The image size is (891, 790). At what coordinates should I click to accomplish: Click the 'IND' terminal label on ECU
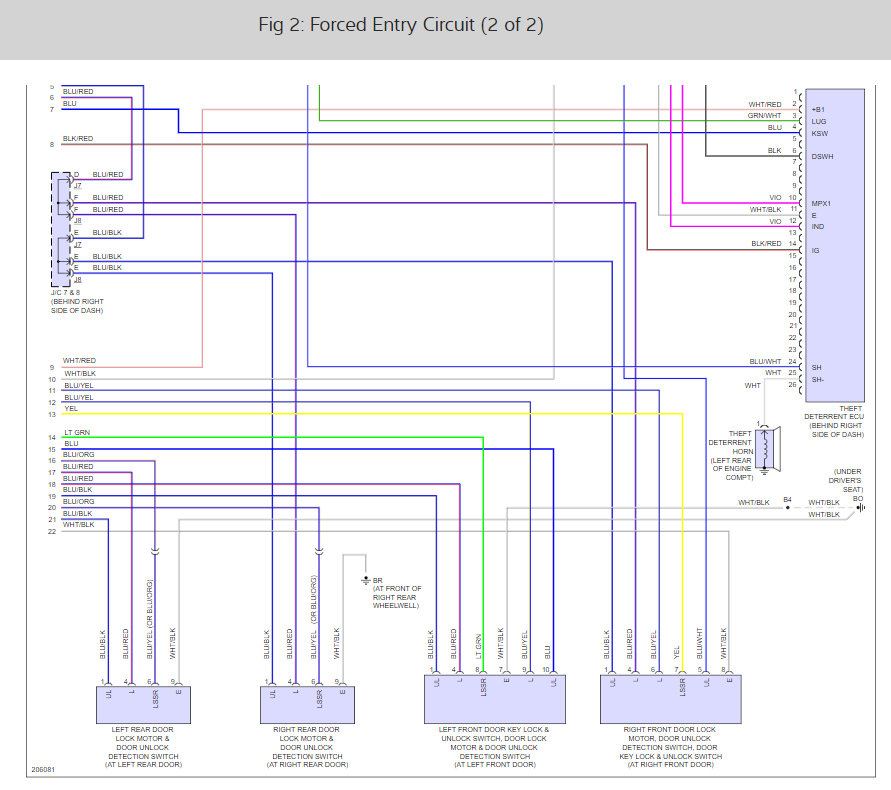[x=818, y=227]
